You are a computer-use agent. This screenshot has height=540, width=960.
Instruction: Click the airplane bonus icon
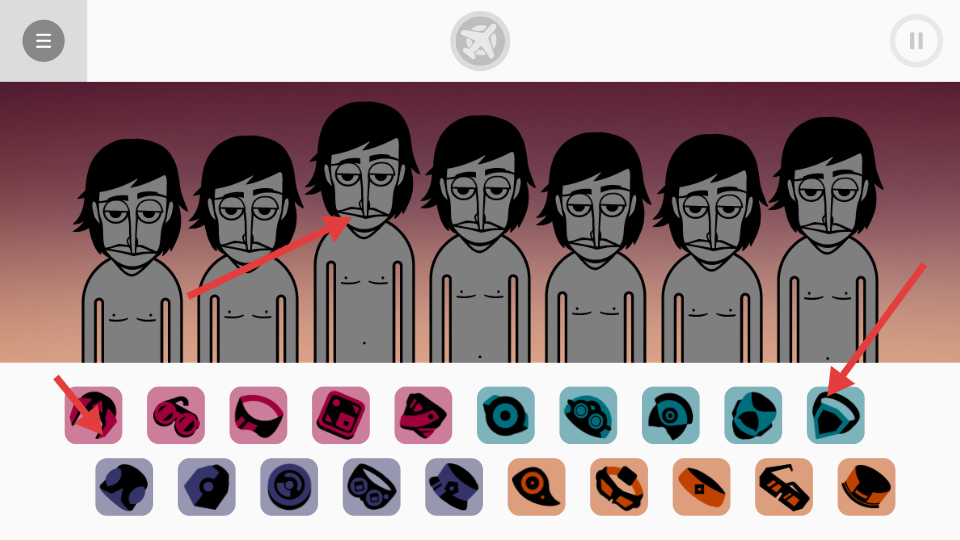(480, 41)
